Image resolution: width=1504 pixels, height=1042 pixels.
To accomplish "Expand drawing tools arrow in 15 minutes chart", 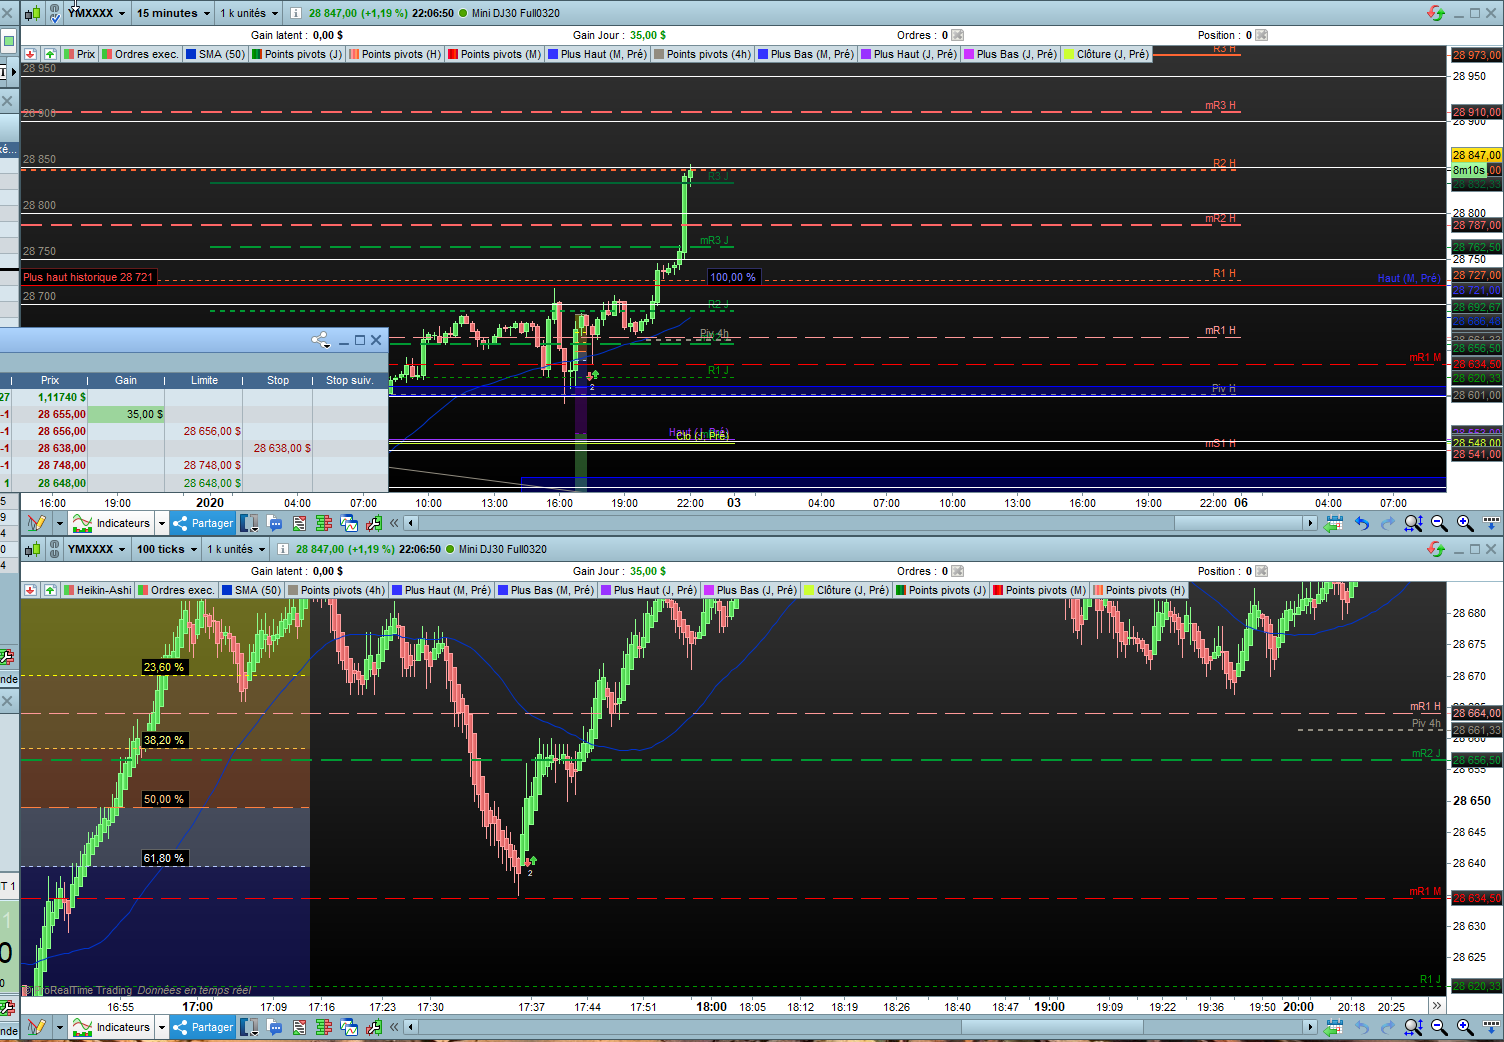I will pos(59,523).
